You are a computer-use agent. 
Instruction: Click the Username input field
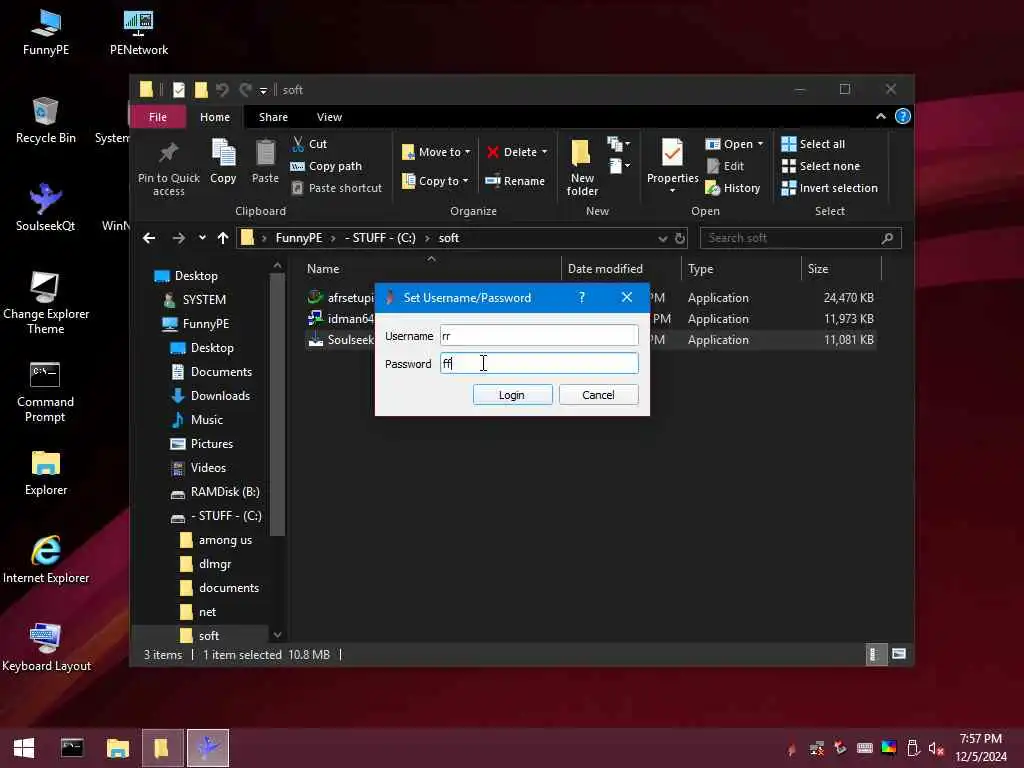coord(539,336)
